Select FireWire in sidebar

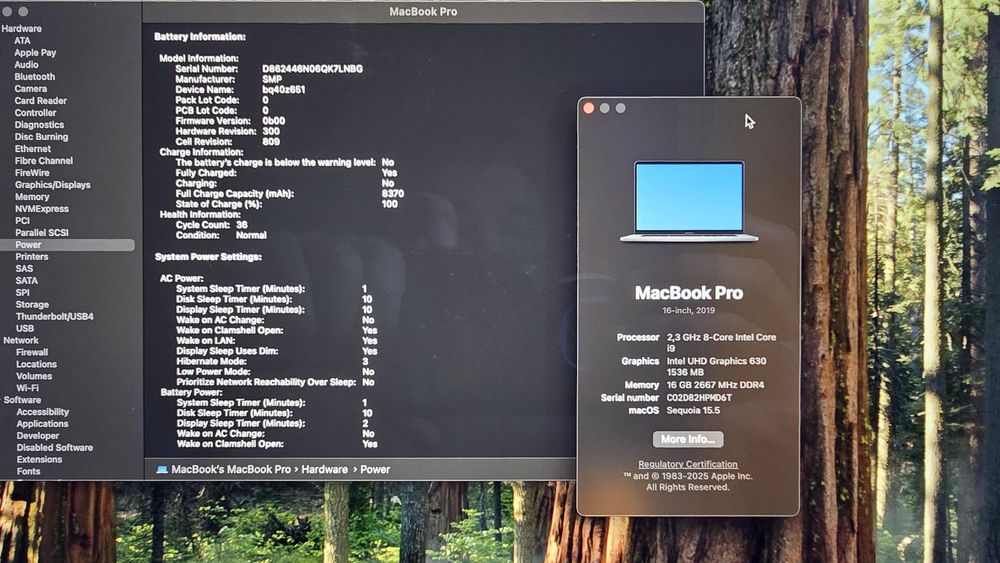coord(33,173)
